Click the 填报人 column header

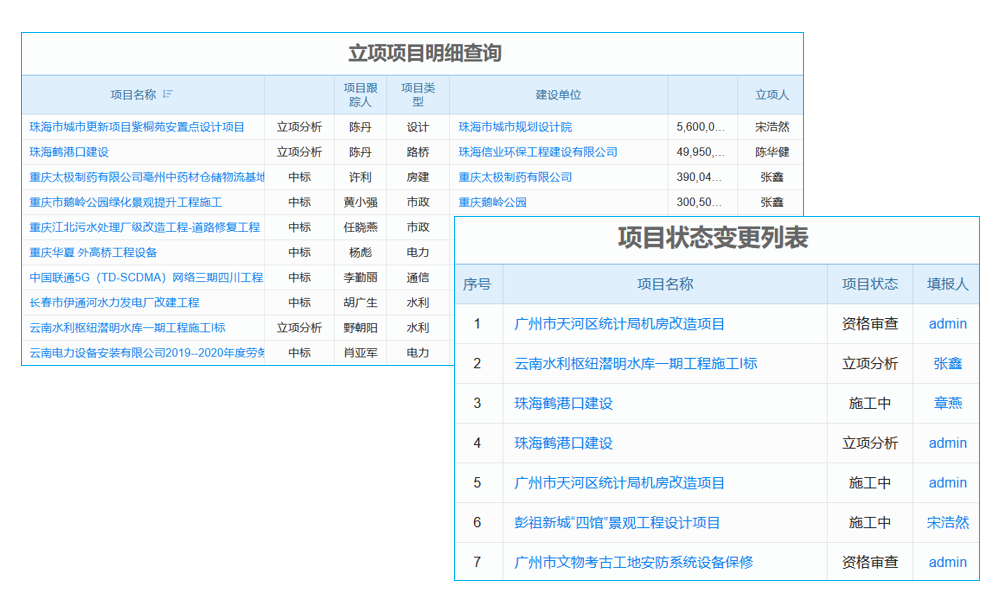(x=947, y=284)
